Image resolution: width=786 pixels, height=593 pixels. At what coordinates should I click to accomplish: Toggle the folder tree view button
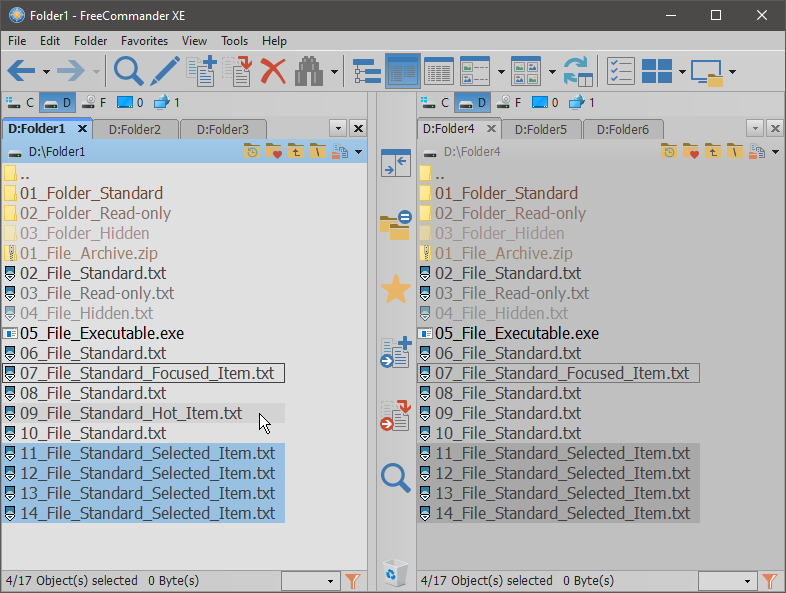click(367, 71)
